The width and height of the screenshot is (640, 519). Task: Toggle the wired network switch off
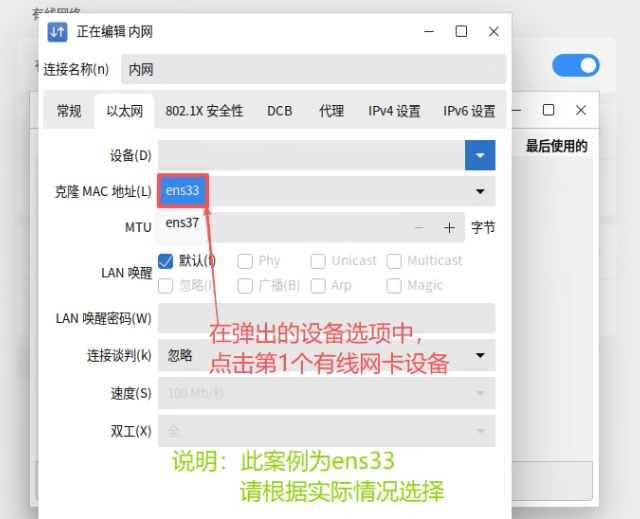point(576,66)
